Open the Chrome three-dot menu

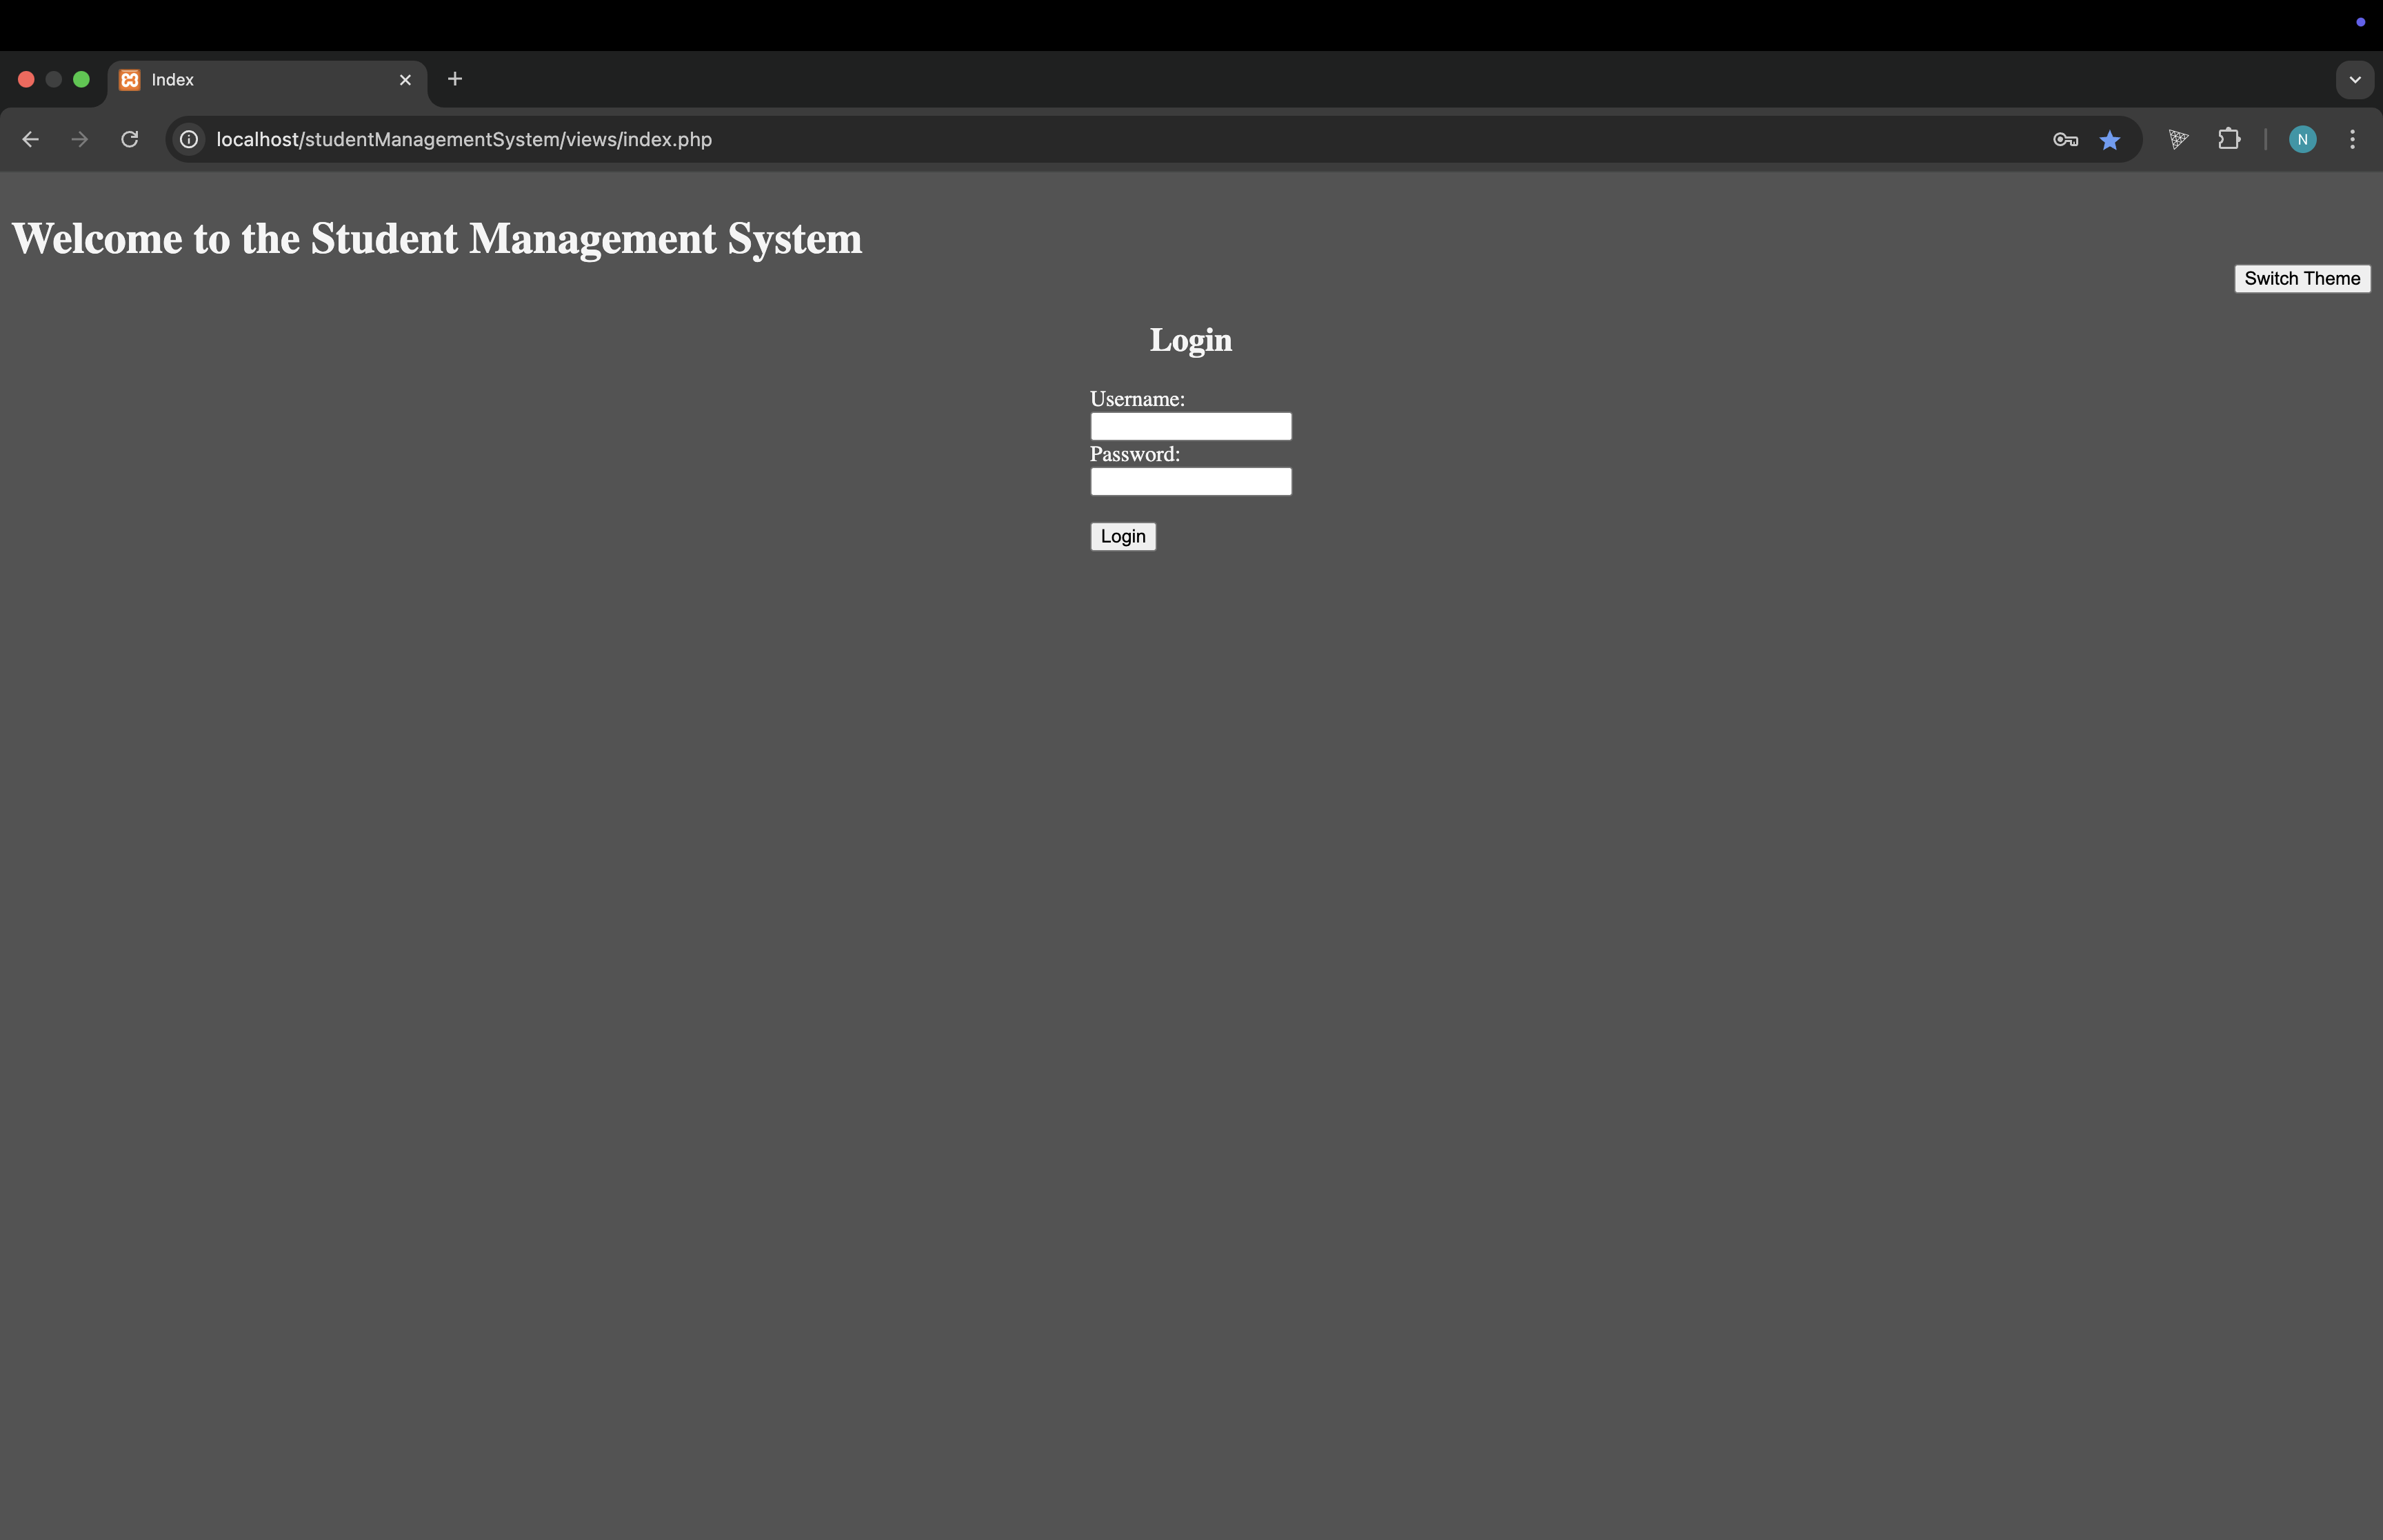coord(2352,139)
